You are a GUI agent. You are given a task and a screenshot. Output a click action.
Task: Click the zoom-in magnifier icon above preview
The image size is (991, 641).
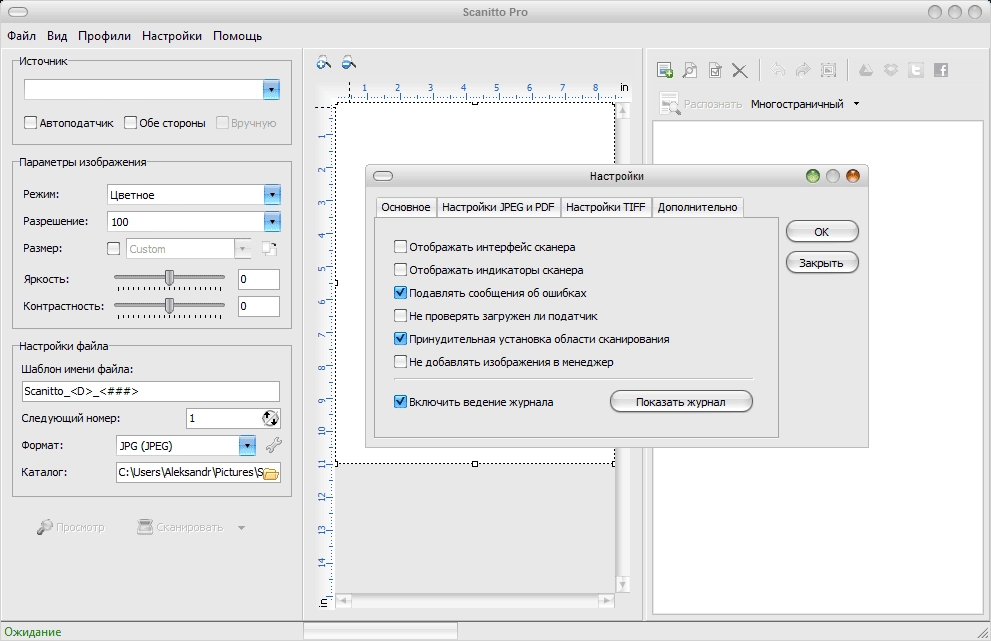324,63
